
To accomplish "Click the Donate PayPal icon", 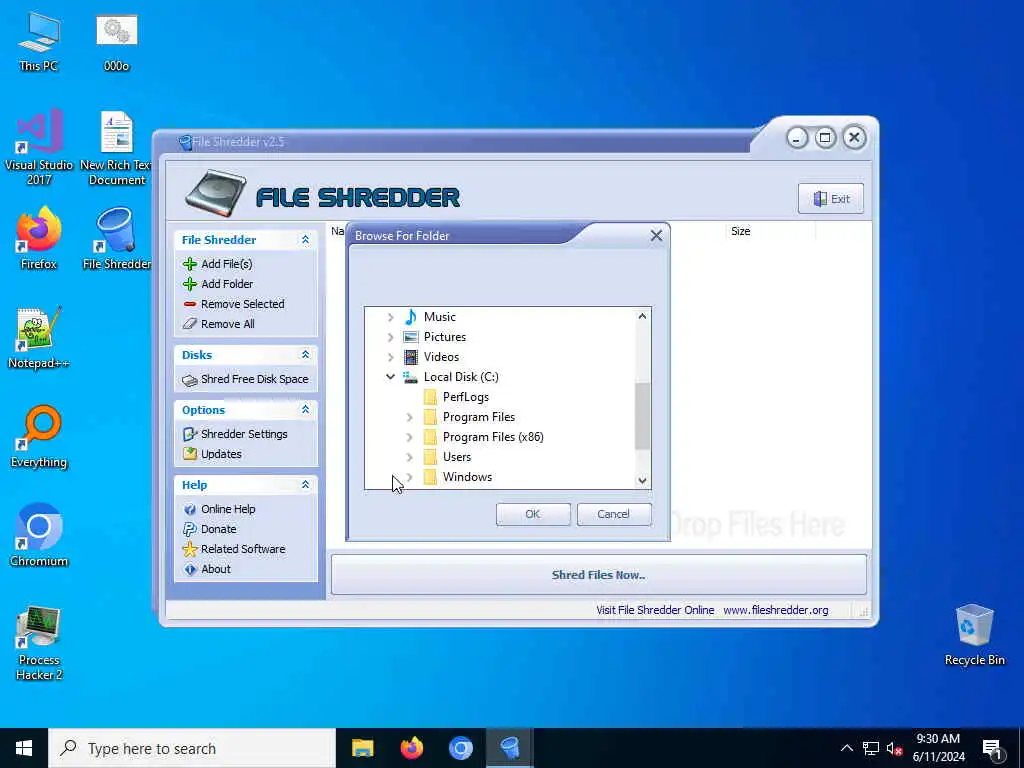I will 189,529.
